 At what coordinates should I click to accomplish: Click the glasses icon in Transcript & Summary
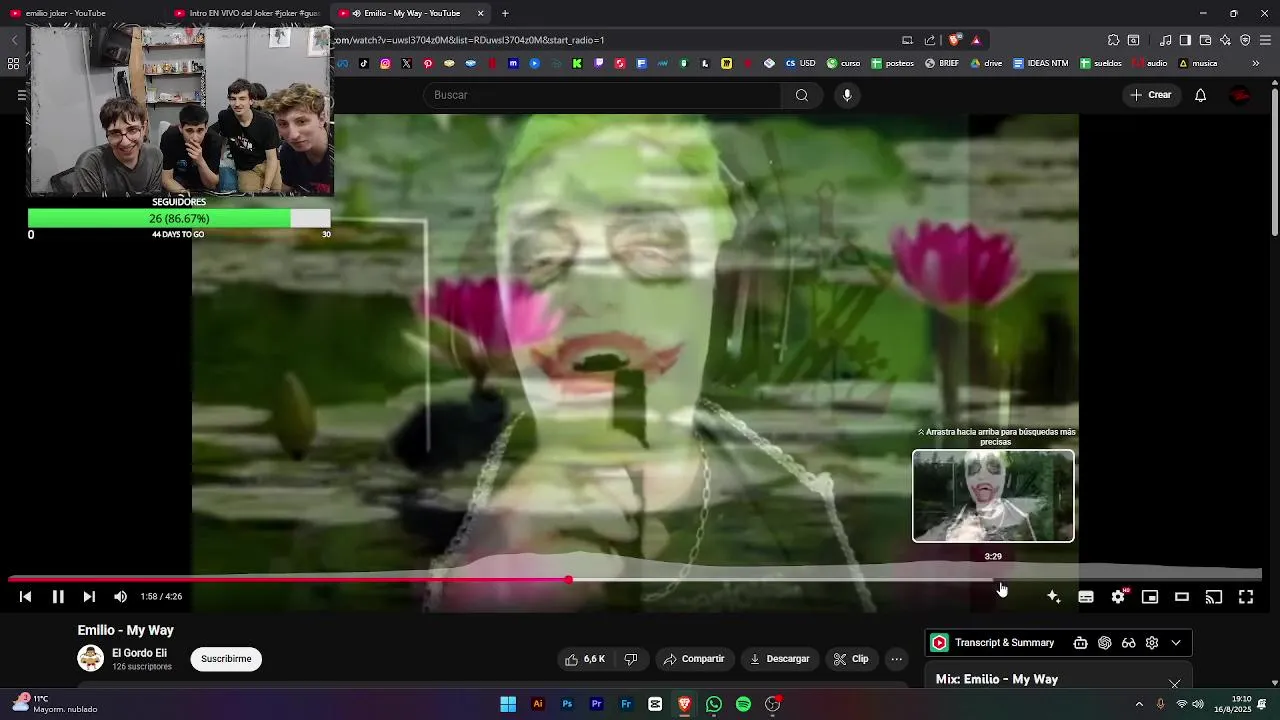pos(1128,643)
